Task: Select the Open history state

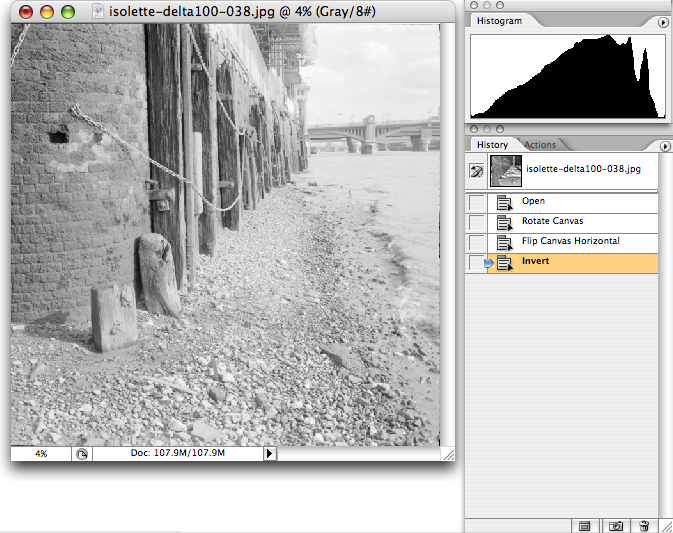Action: coord(573,201)
